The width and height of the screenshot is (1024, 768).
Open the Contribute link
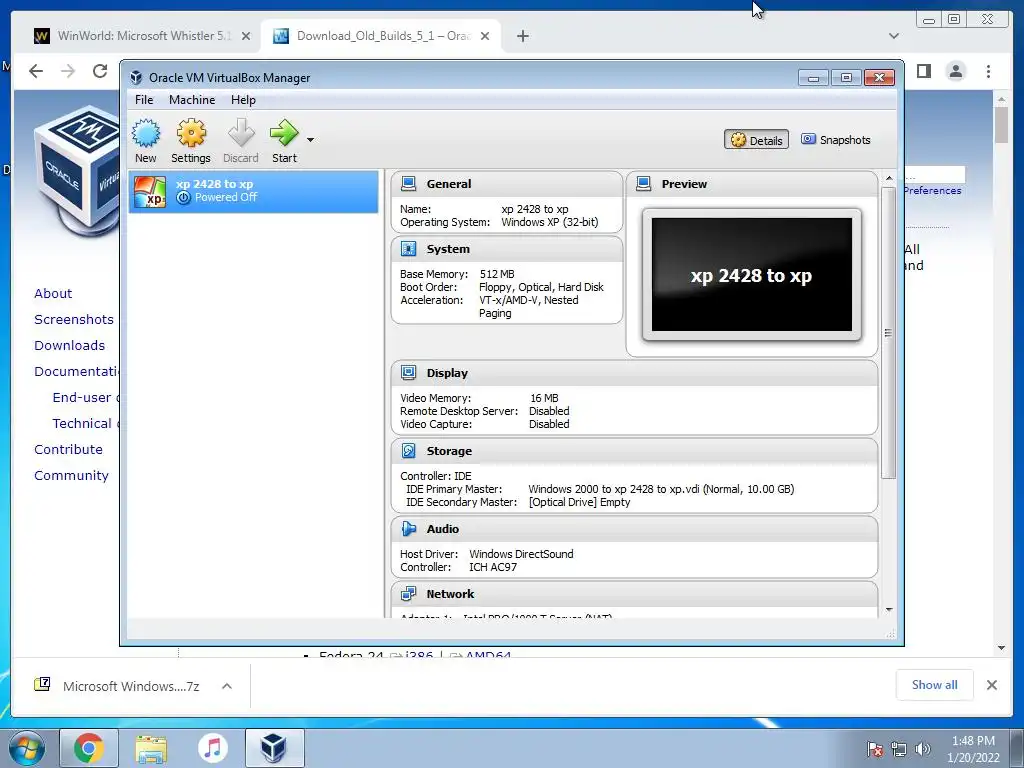coord(69,449)
